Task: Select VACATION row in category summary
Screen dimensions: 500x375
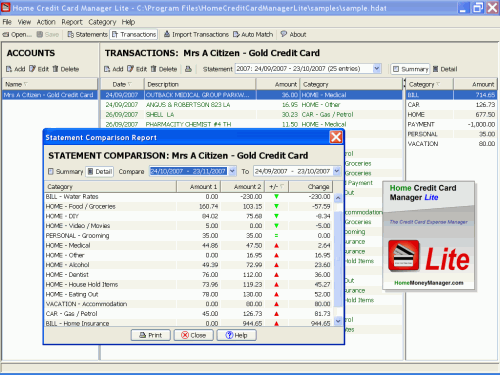Action: pos(451,144)
